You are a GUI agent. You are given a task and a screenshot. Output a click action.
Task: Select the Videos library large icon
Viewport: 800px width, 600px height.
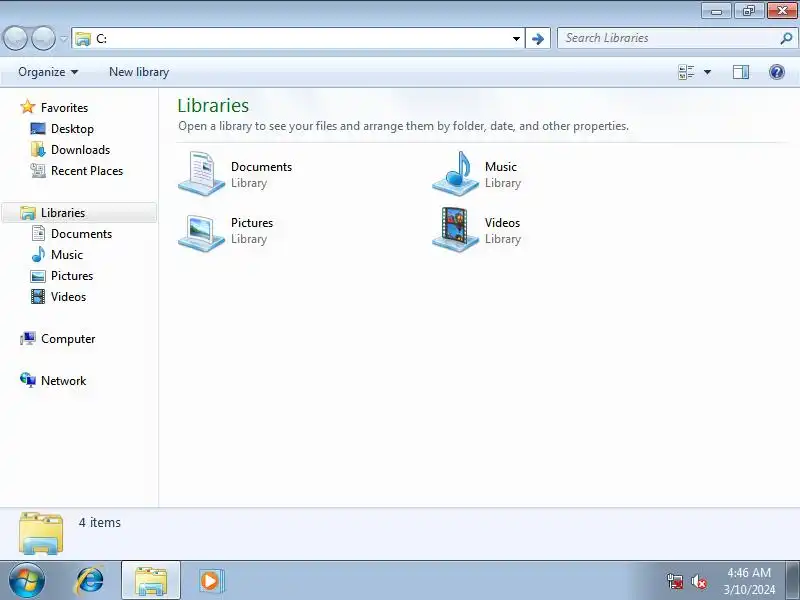coord(455,230)
